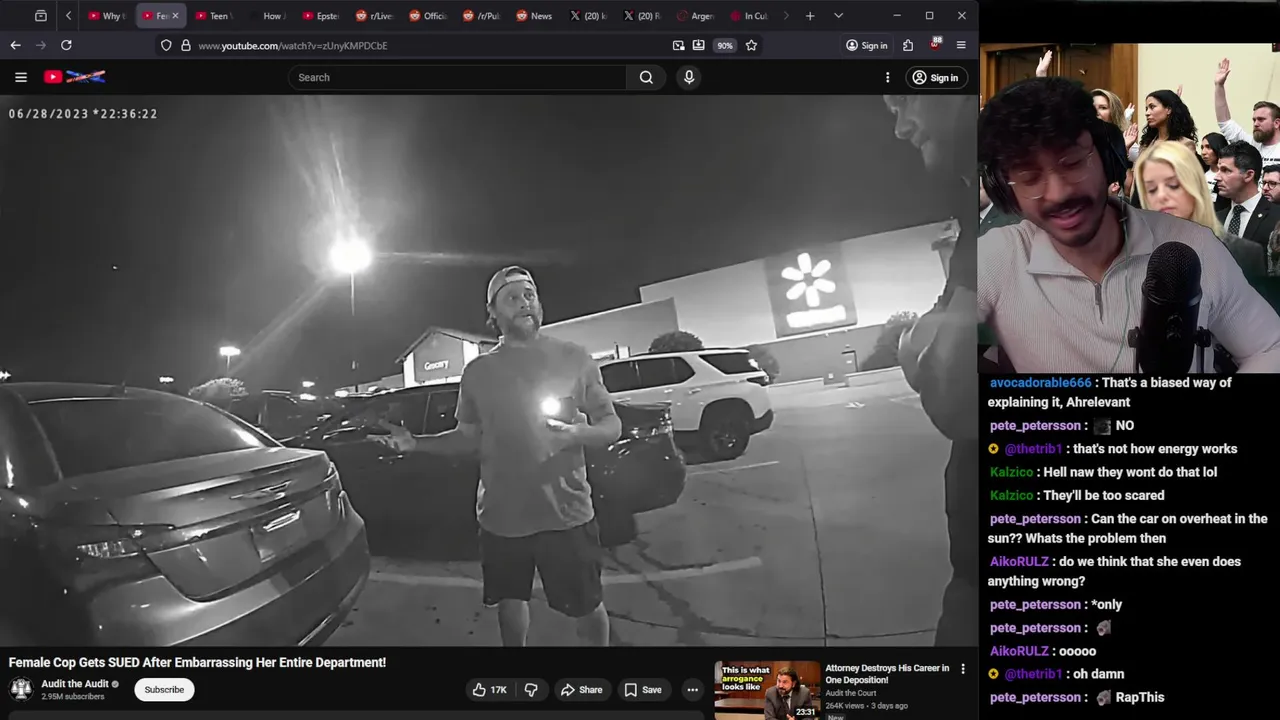Close the active 'Fer' YouTube tab
Screen dimensions: 1280x720
click(x=174, y=16)
